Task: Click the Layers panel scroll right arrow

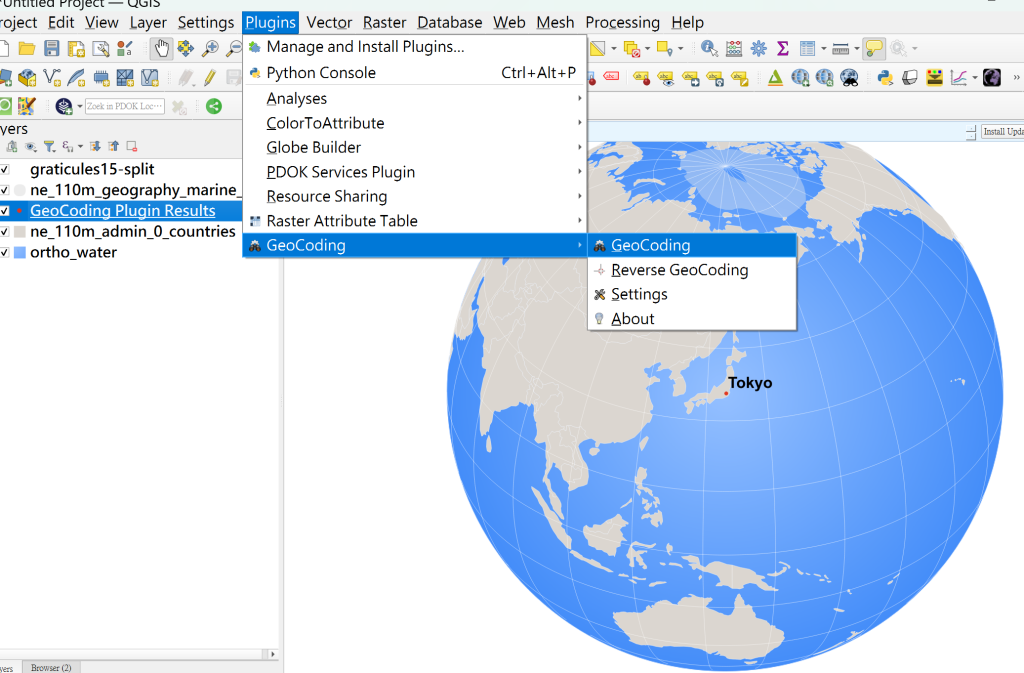Action: pyautogui.click(x=272, y=654)
